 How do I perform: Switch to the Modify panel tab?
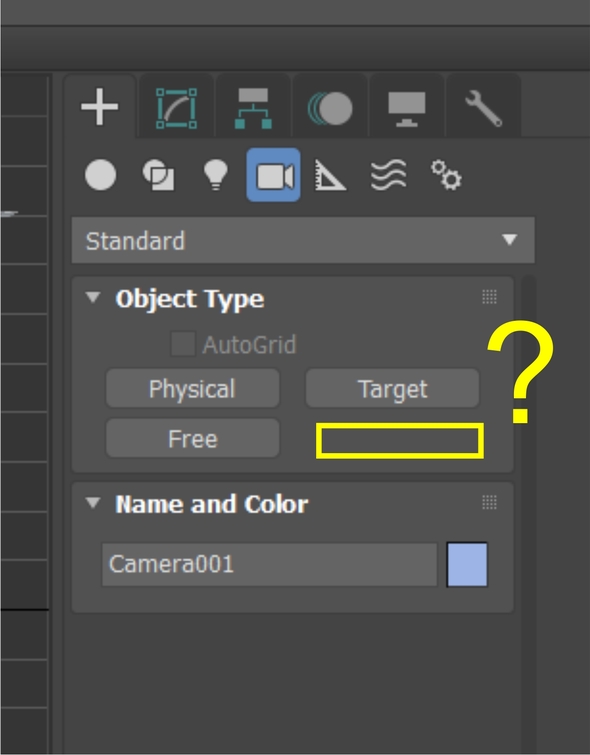[176, 108]
